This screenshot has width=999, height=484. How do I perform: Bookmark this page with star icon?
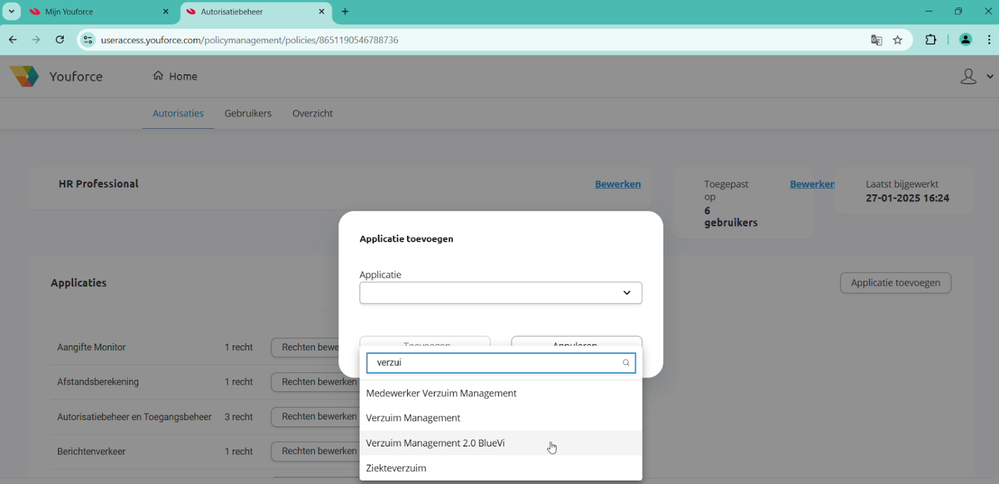pos(898,39)
